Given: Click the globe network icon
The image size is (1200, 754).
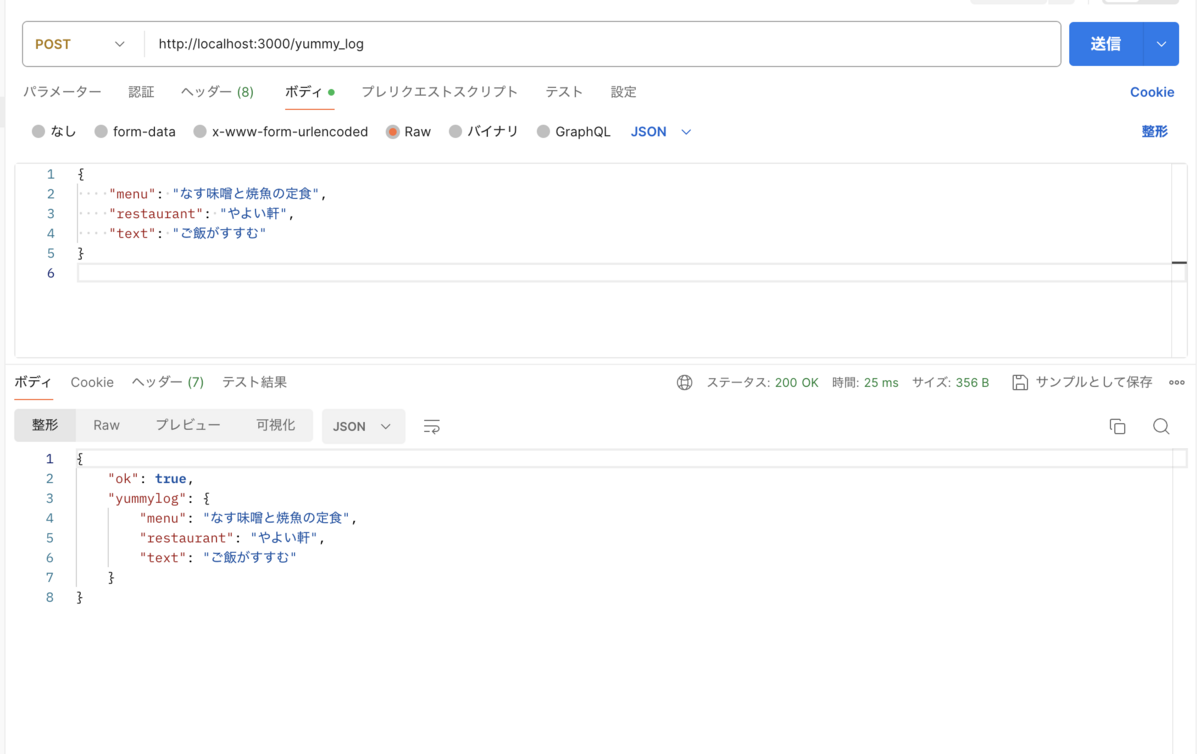Looking at the screenshot, I should click(685, 383).
